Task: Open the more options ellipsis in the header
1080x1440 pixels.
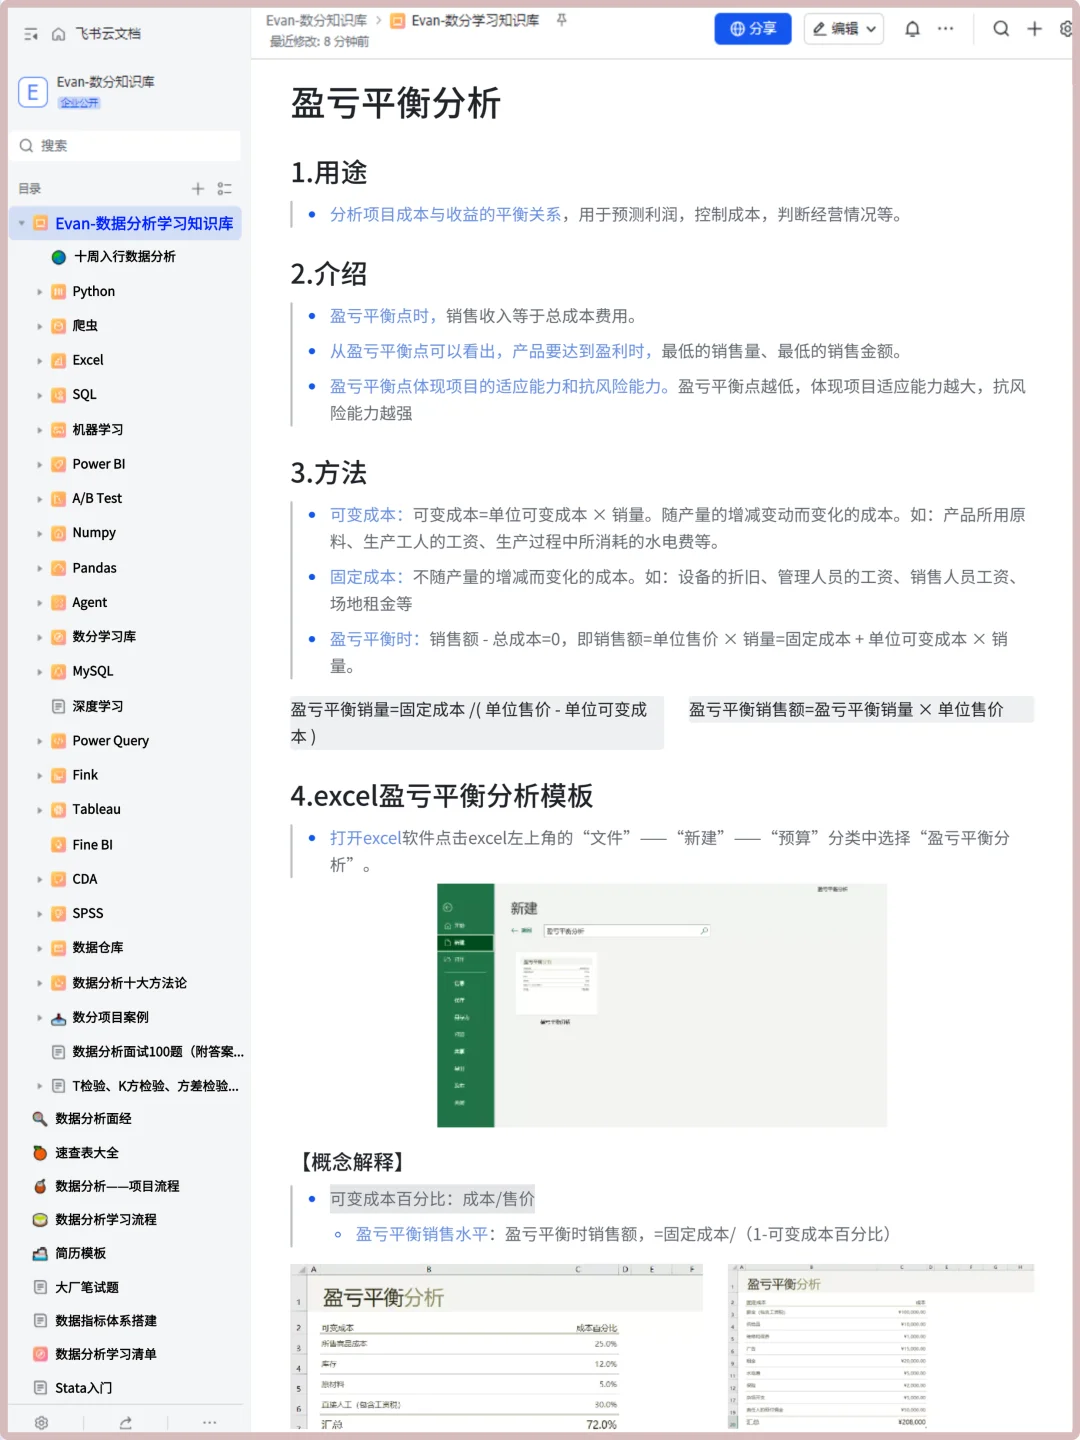Action: pos(945,29)
